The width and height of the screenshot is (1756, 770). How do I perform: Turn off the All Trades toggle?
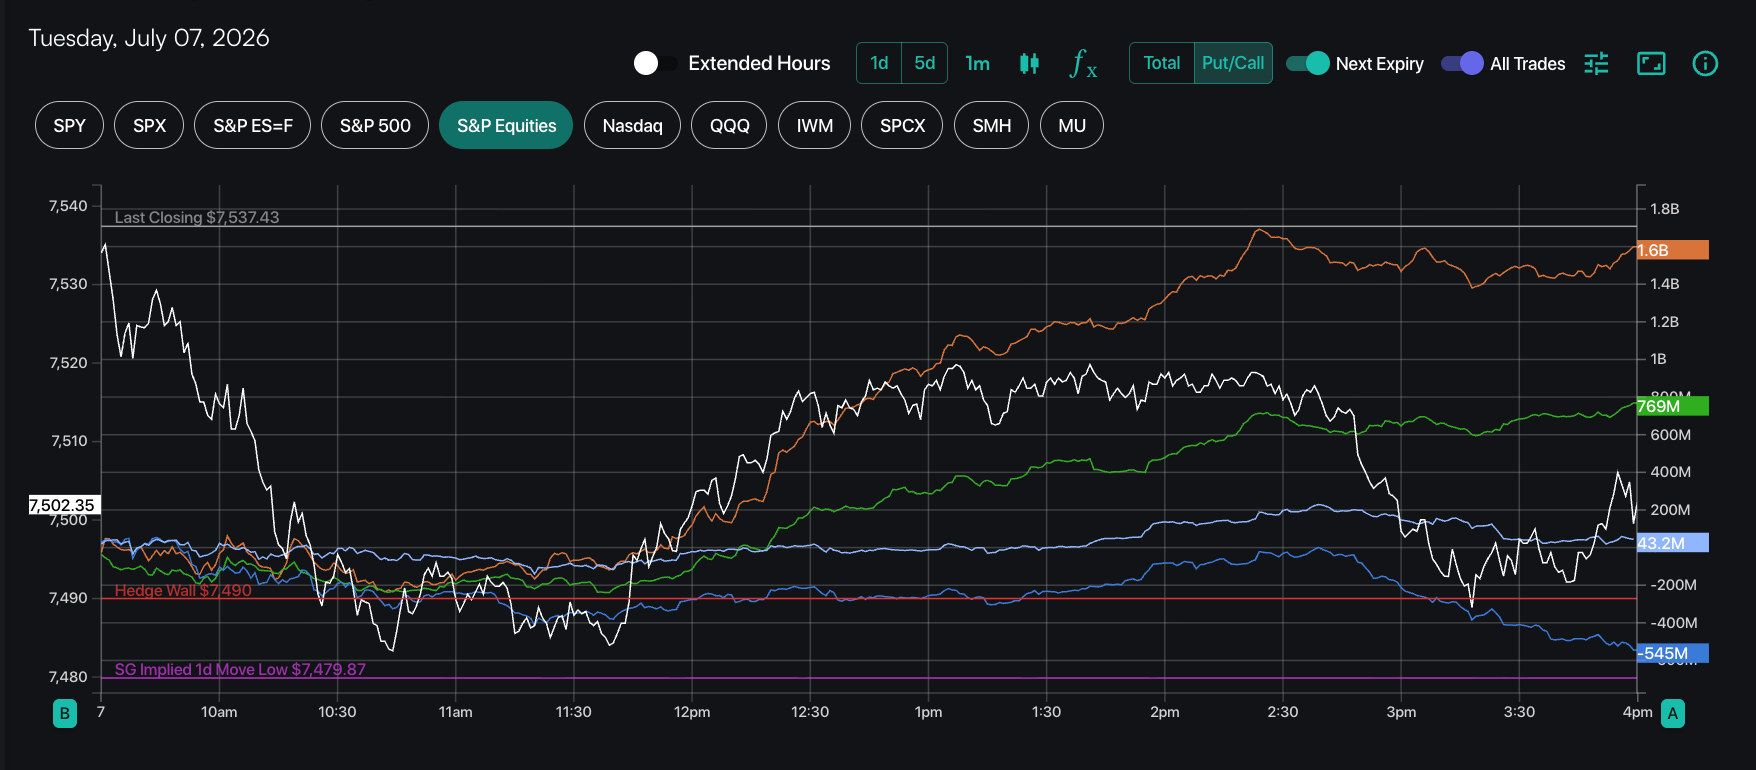(1462, 63)
